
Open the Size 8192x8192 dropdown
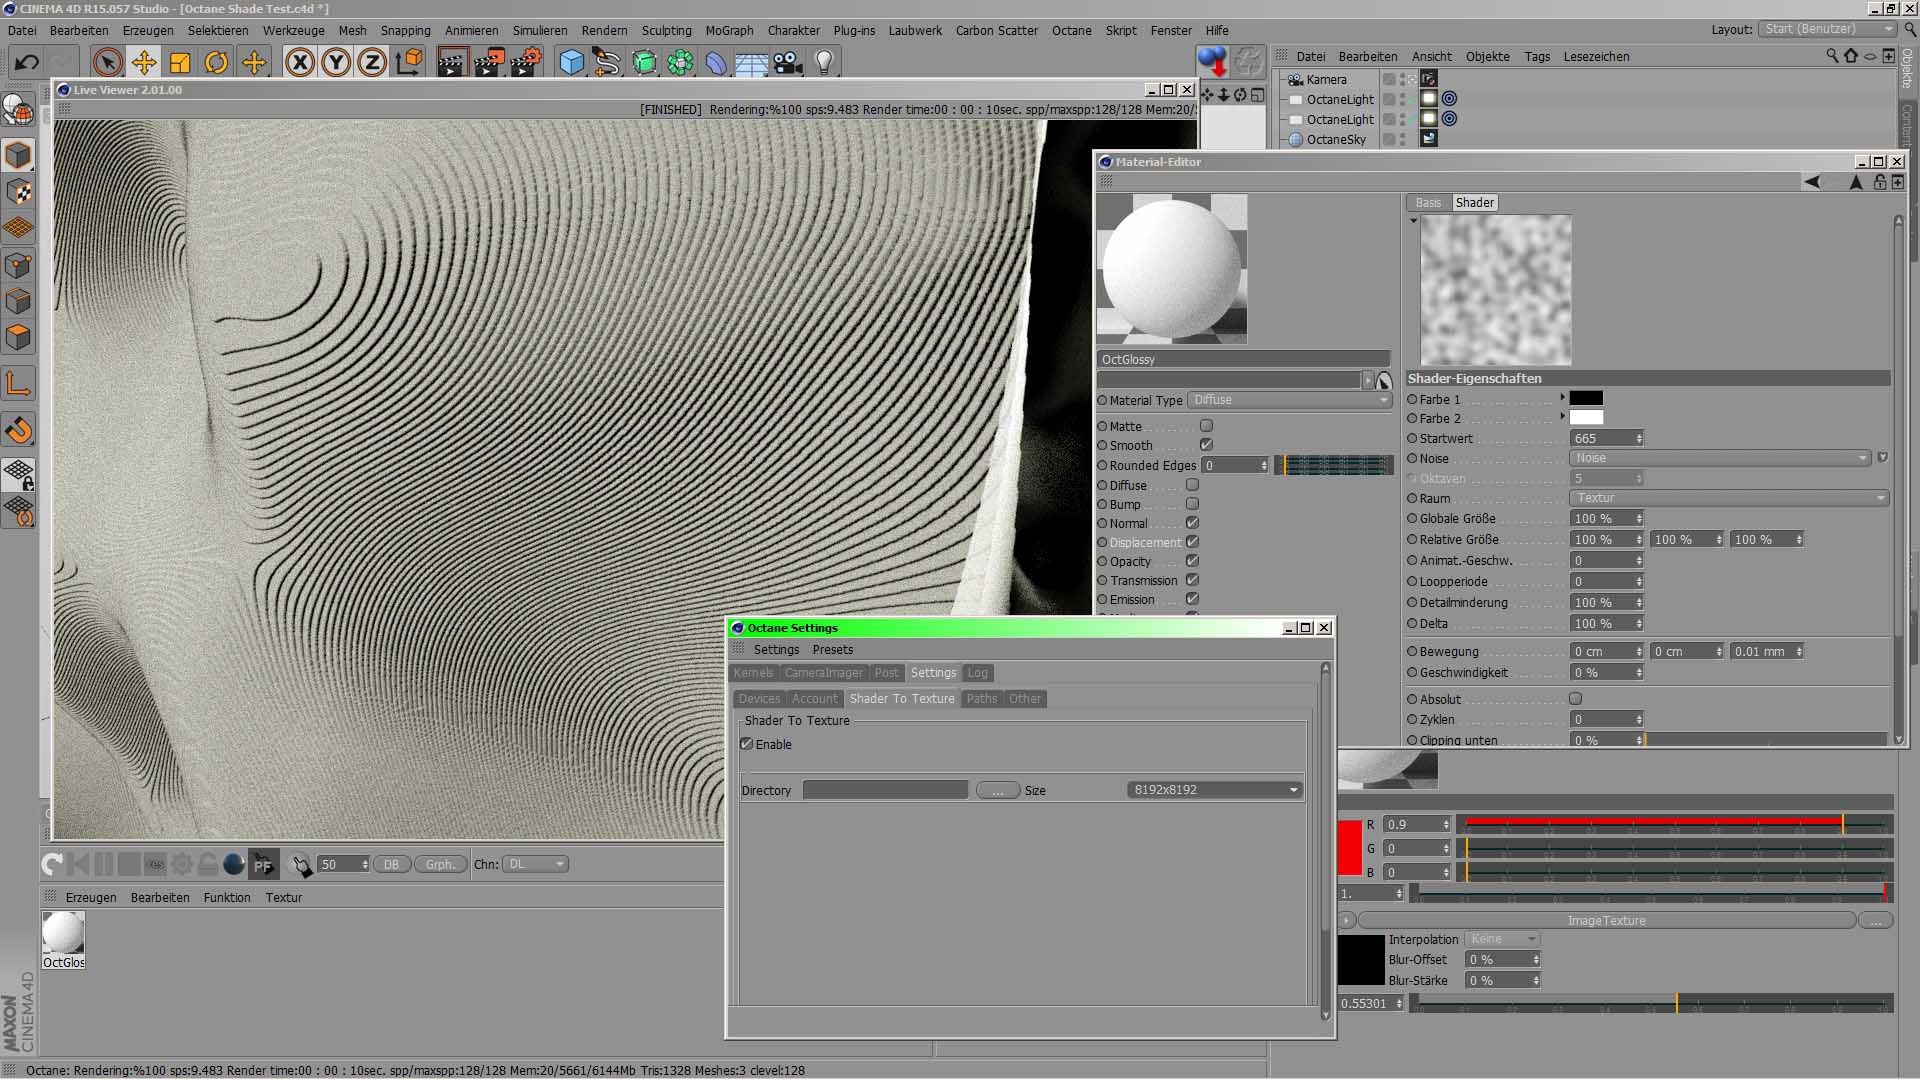(1215, 790)
